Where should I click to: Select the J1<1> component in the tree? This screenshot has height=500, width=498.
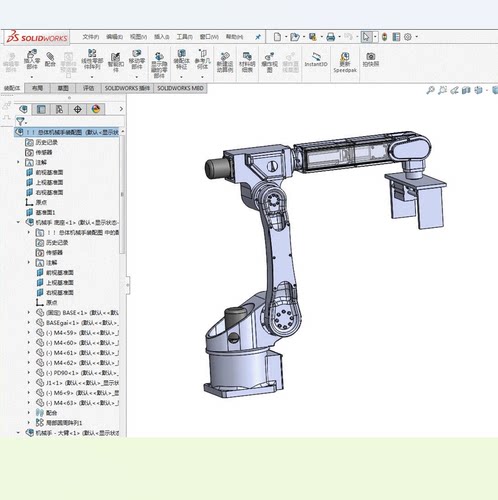point(78,383)
